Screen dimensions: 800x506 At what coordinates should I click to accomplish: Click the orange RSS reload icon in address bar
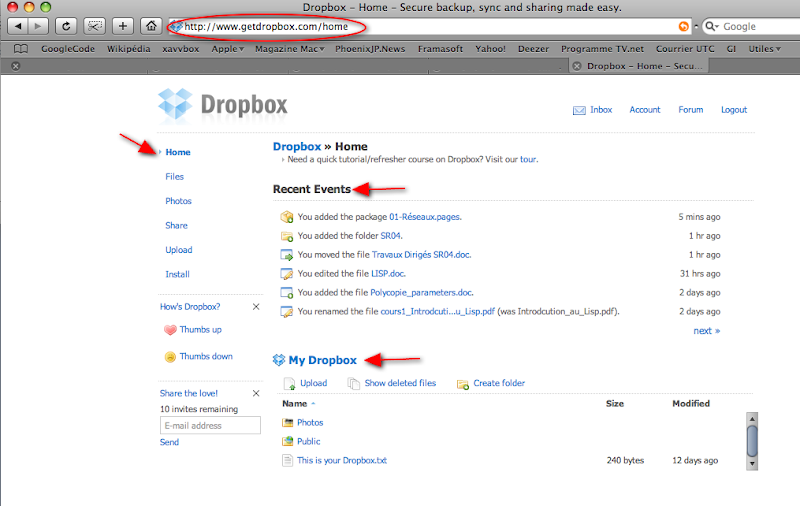pyautogui.click(x=683, y=27)
